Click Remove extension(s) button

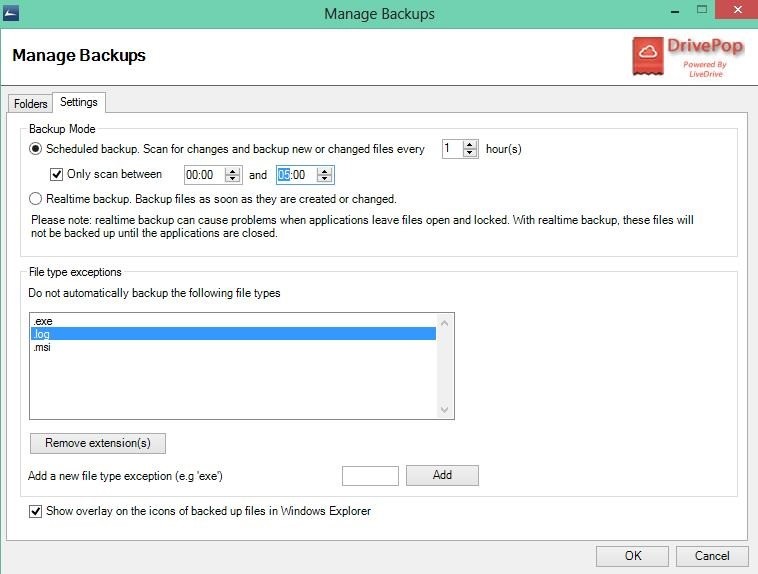(98, 443)
